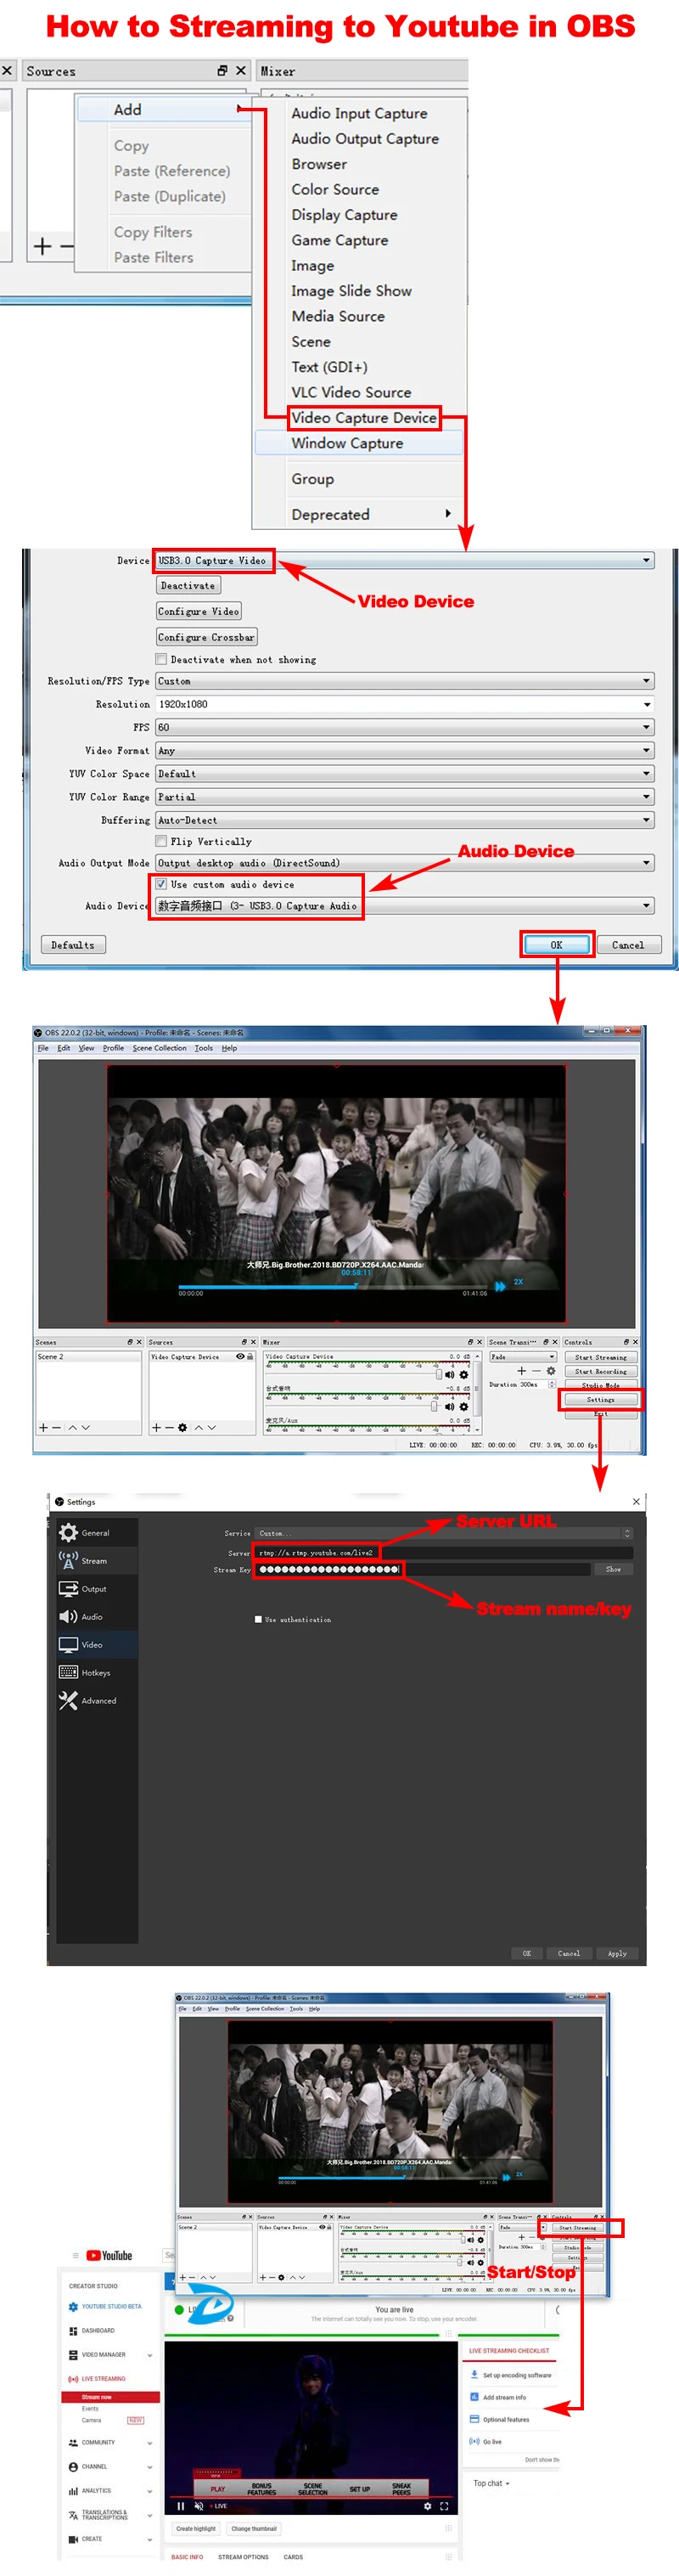
Task: Select the General gear icon in Settings
Action: coord(68,1531)
